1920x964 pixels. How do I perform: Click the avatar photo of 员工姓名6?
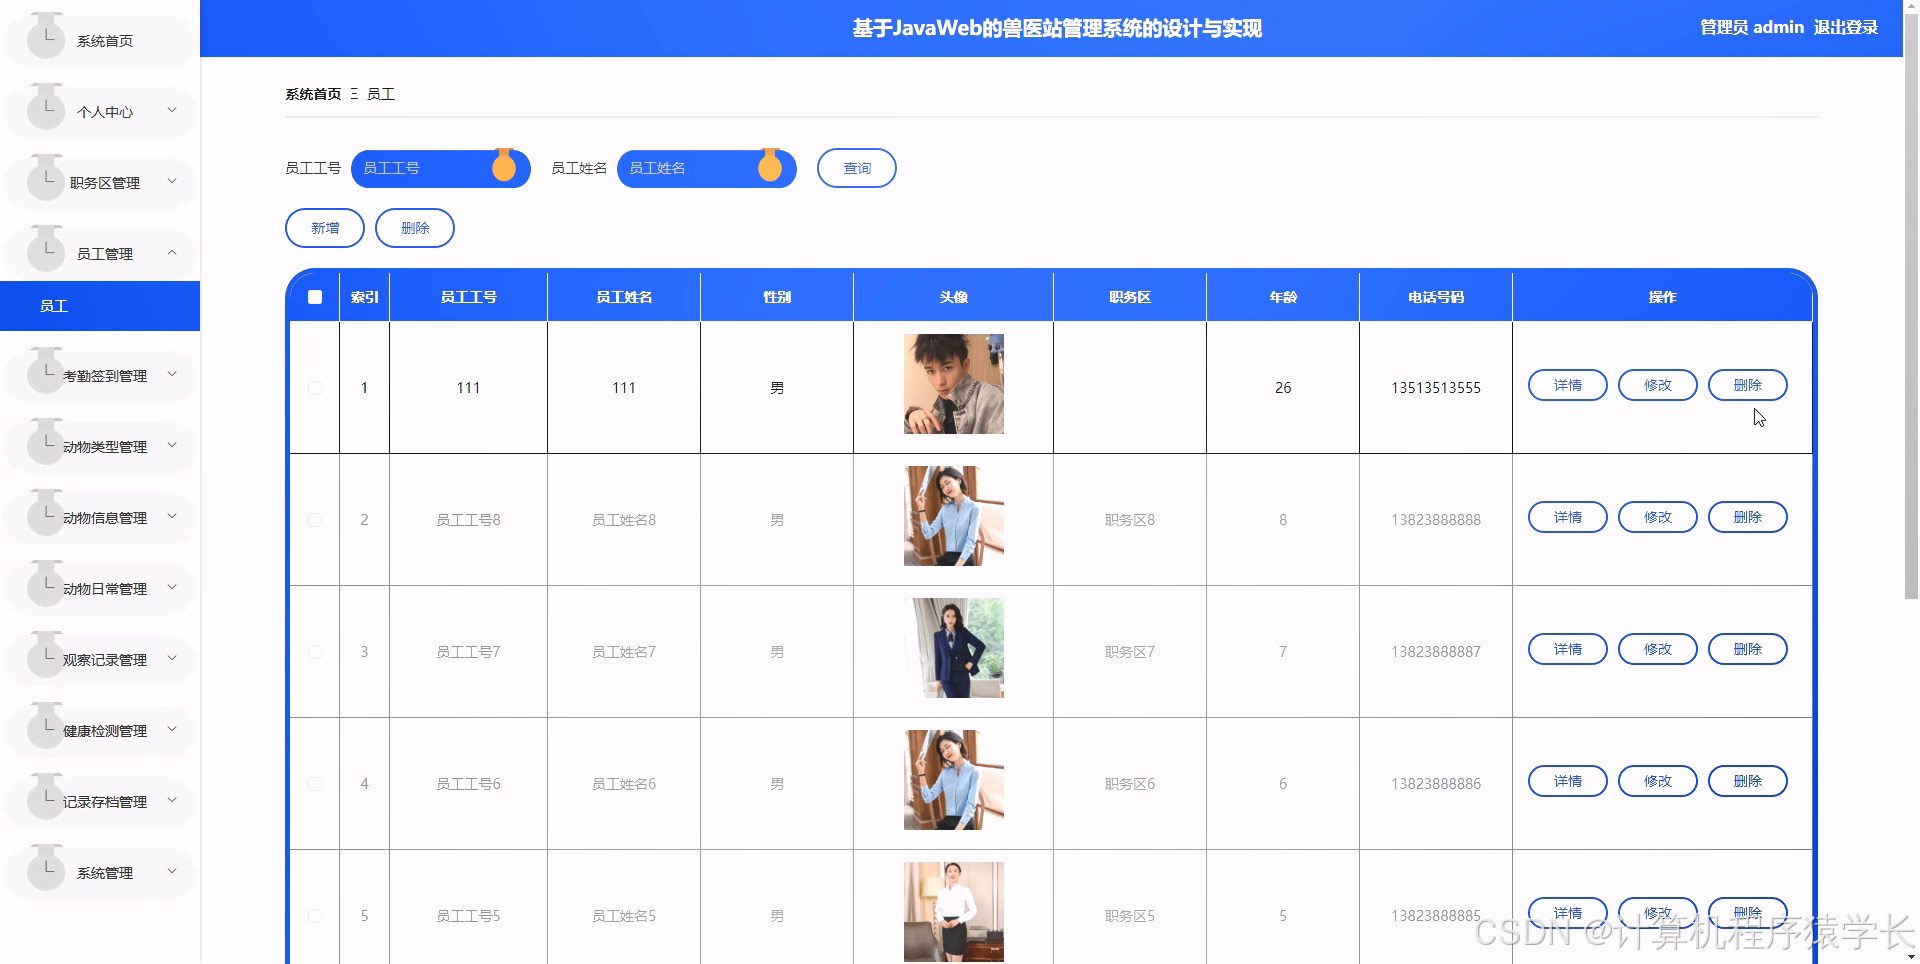pos(954,780)
